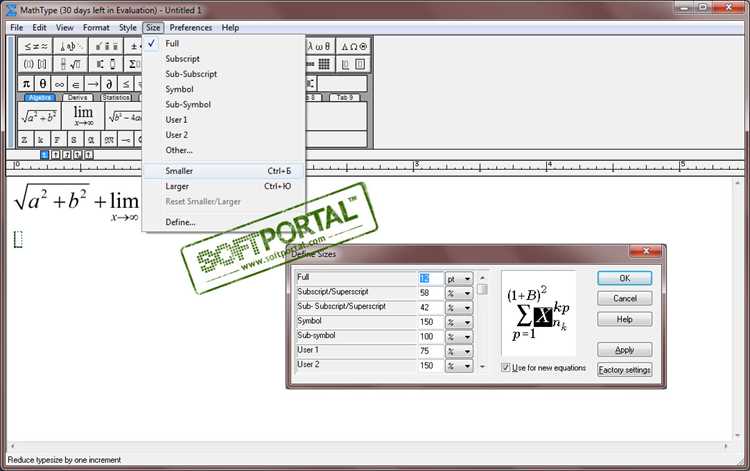Insert the right arrow symbol

click(92, 84)
